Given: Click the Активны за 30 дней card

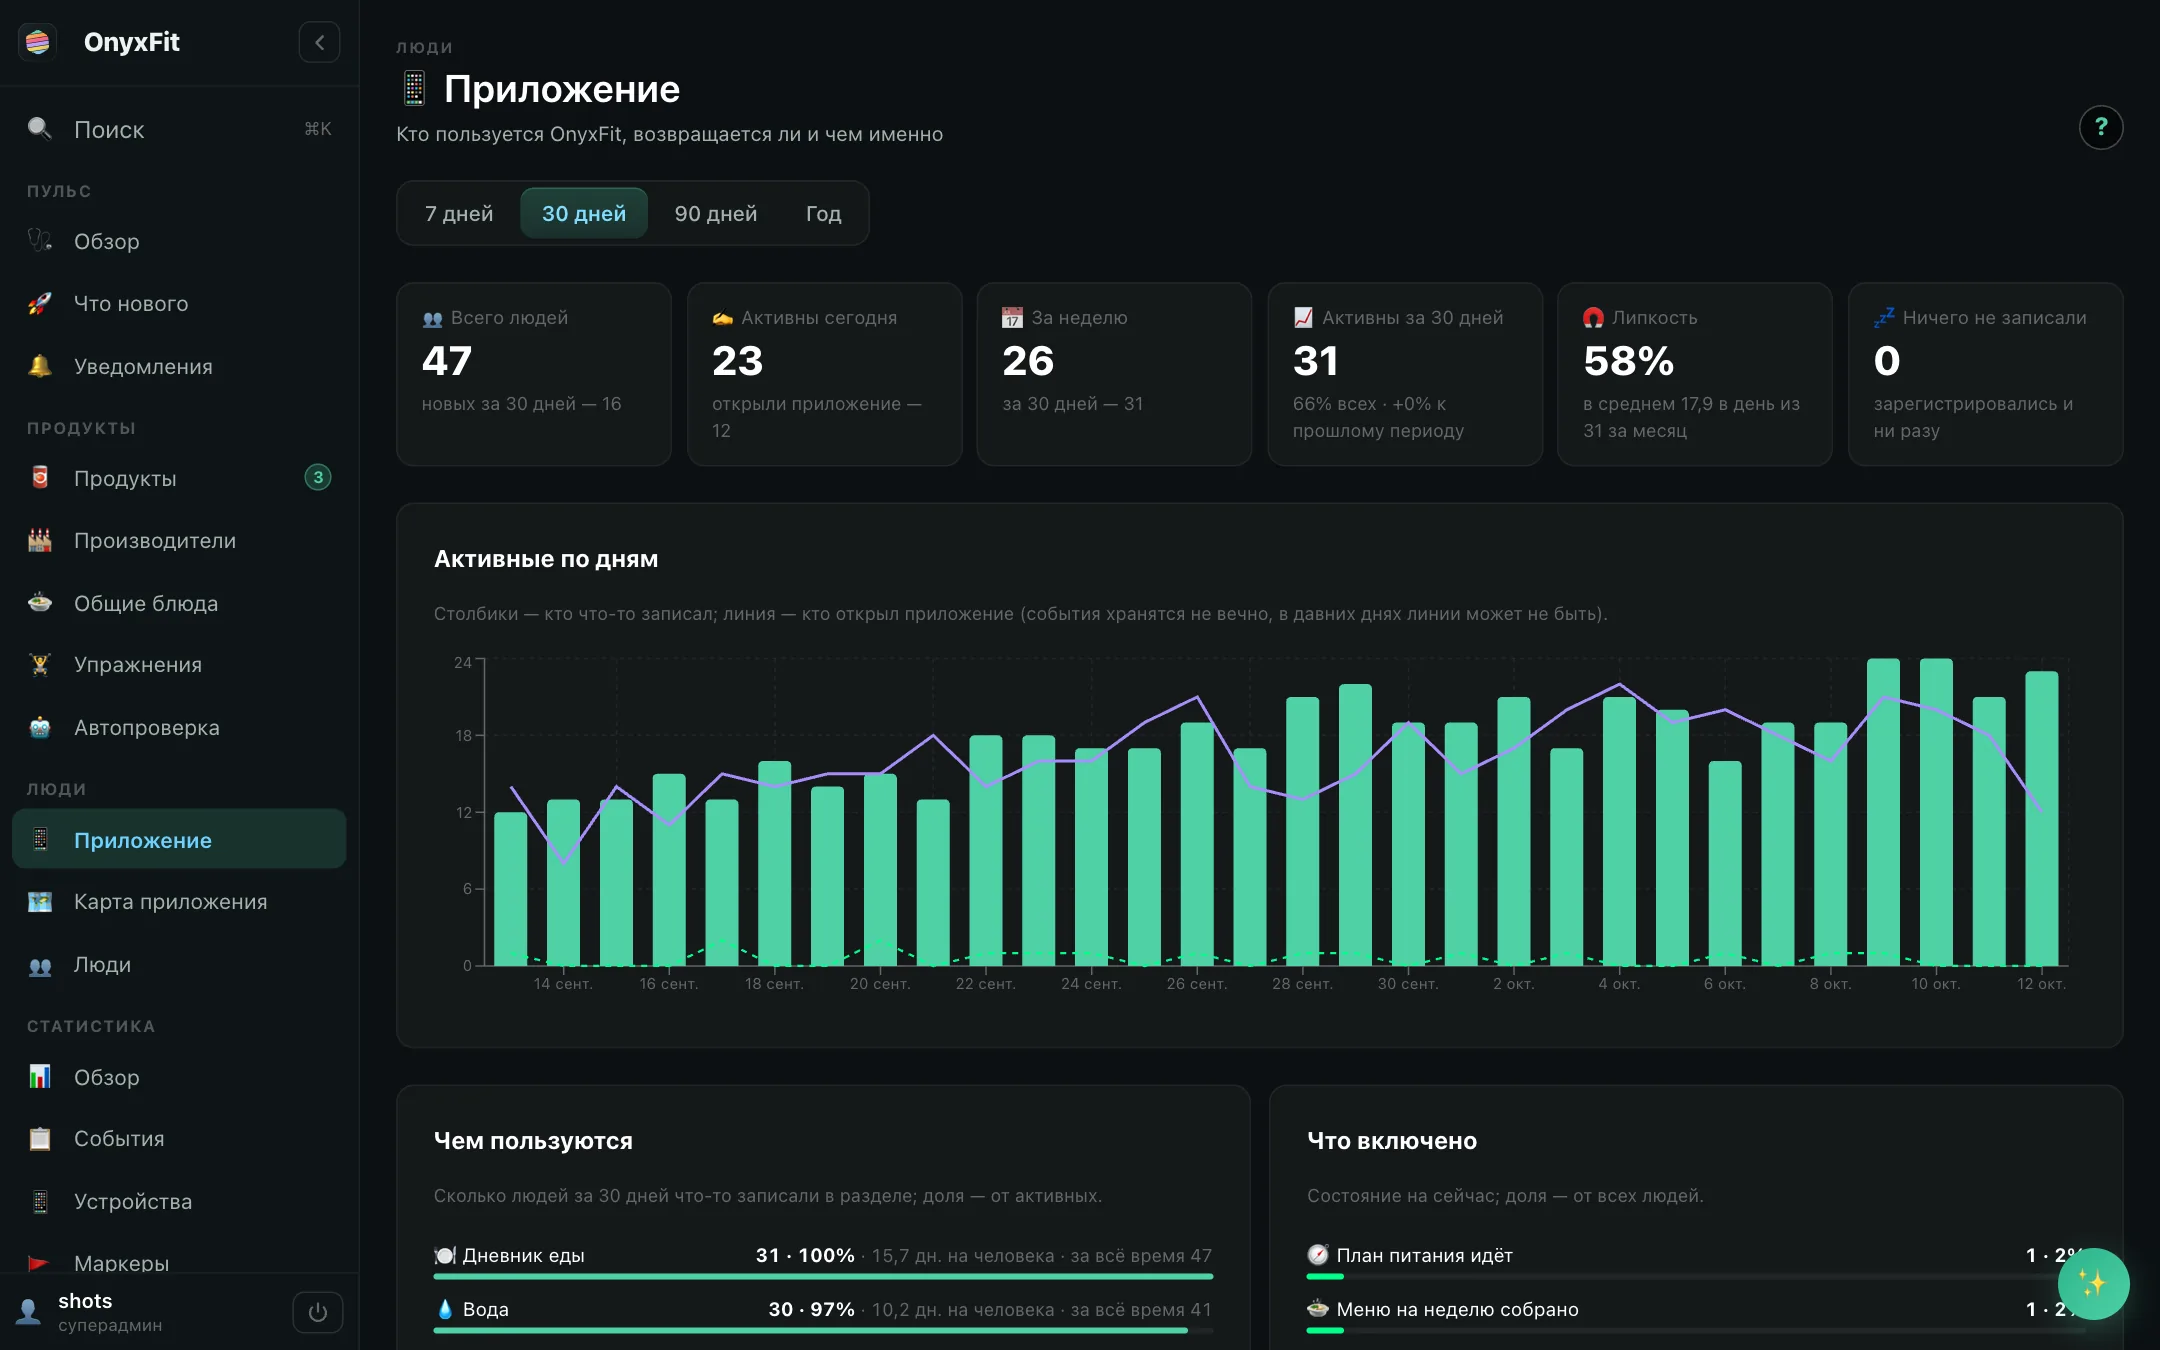Looking at the screenshot, I should 1405,374.
